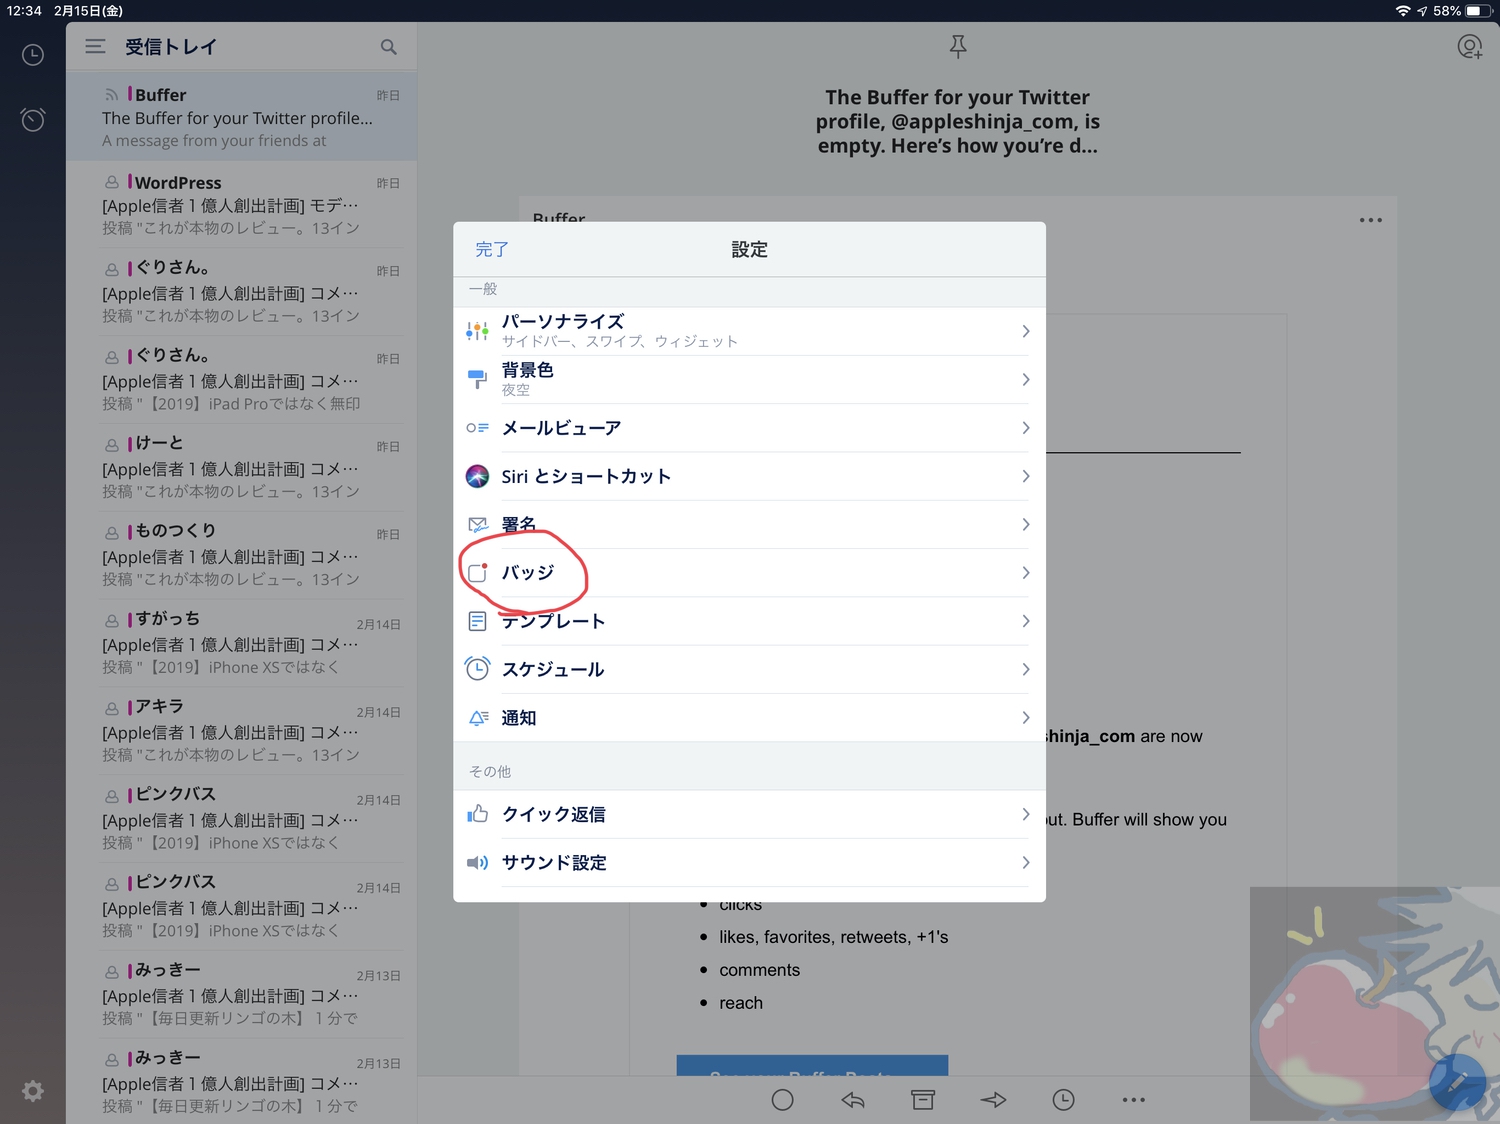Viewport: 1500px width, 1124px height.
Task: Open the バッジ setting
Action: point(749,573)
